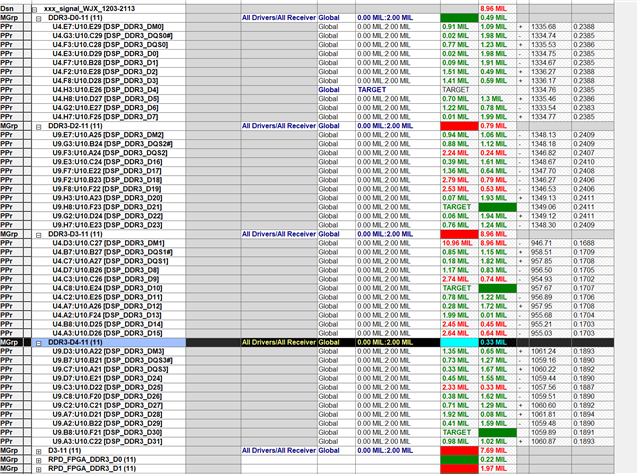This screenshot has width=638, height=474.
Task: Click the red status cell of DDR3-D2-11
Action: pos(459,126)
